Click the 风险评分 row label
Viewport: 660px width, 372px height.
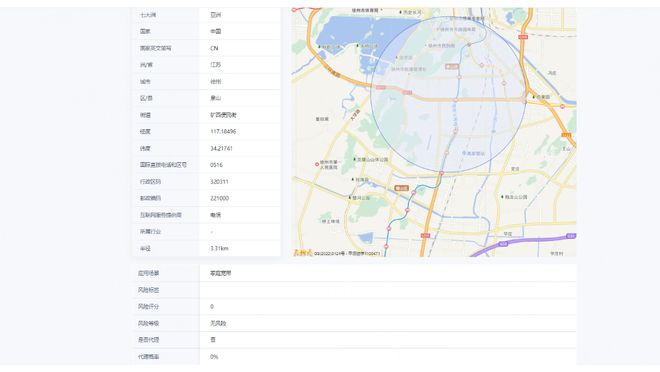149,306
